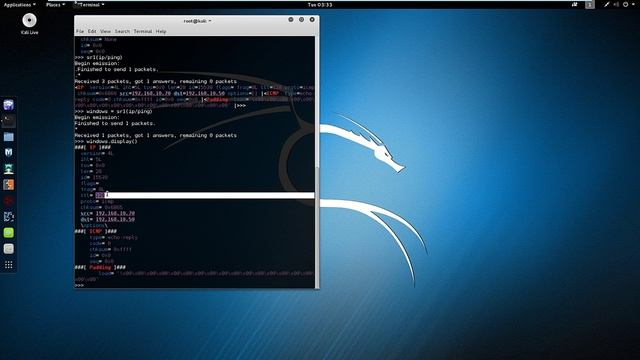
Task: Open the File menu in terminal
Action: pos(80,31)
